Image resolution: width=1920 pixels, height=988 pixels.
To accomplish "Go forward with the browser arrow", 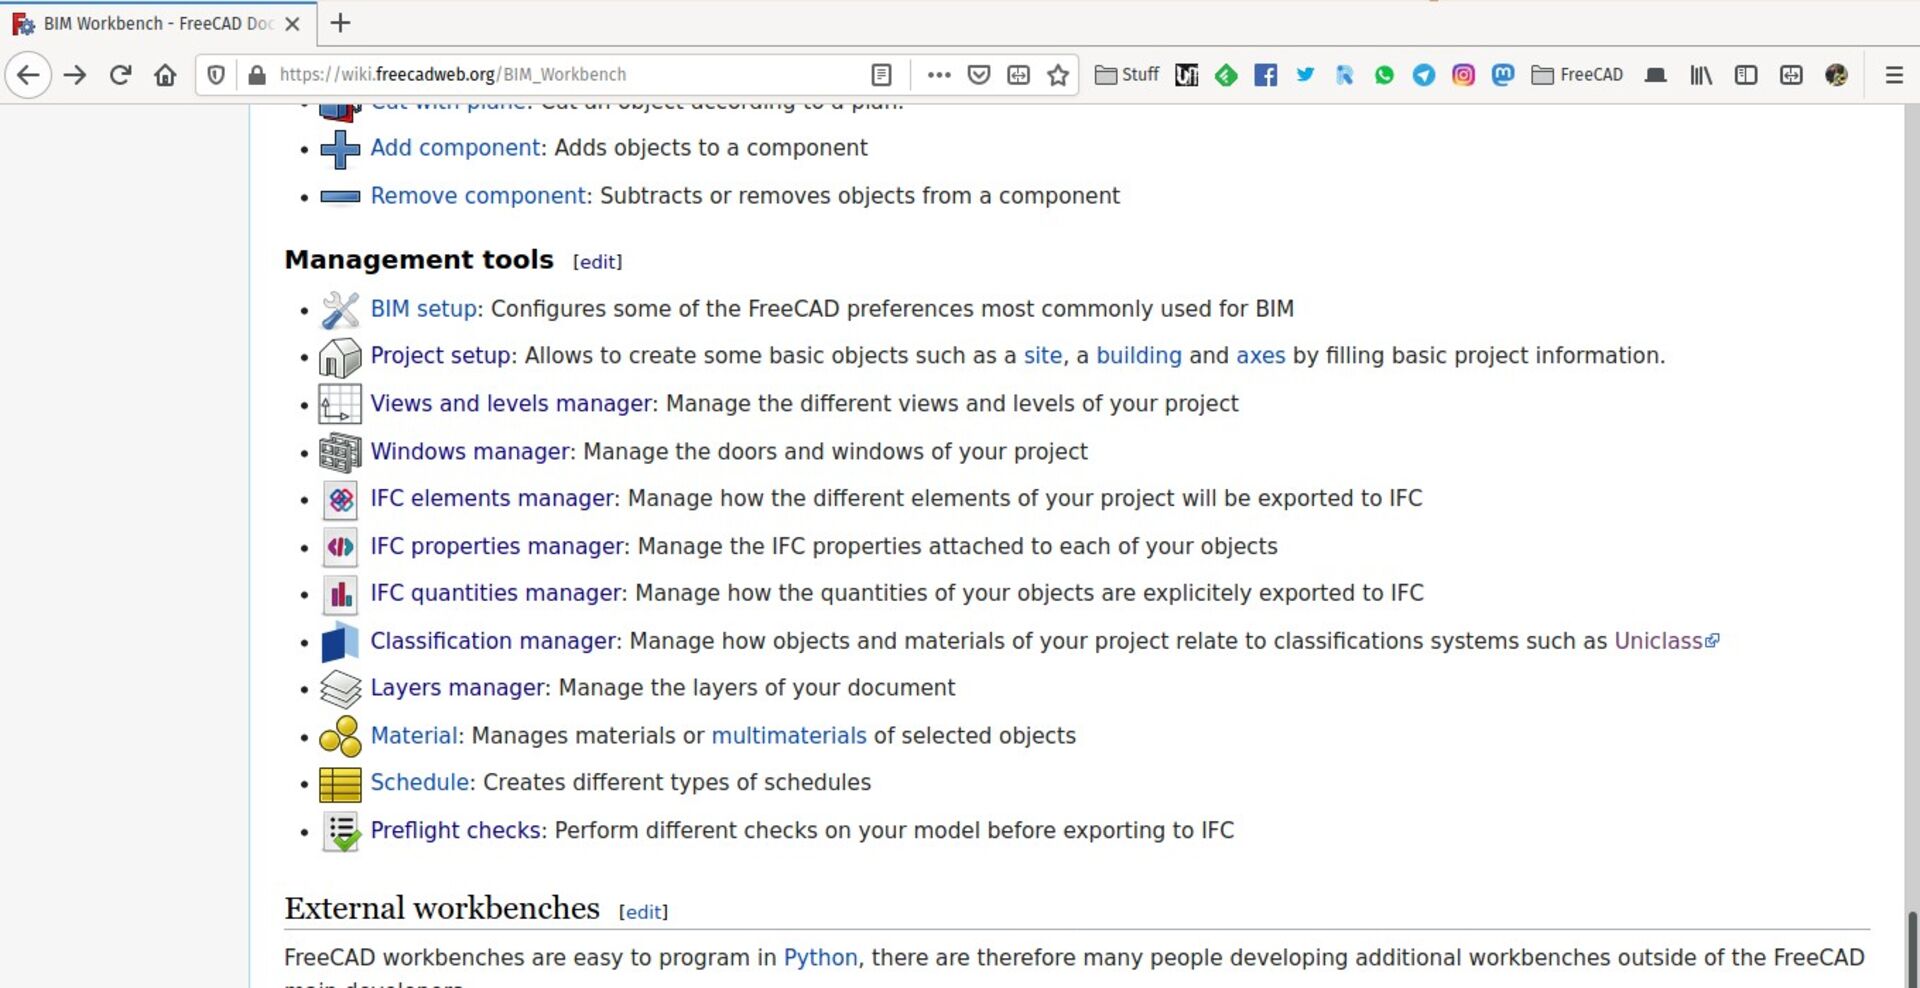I will coord(75,75).
